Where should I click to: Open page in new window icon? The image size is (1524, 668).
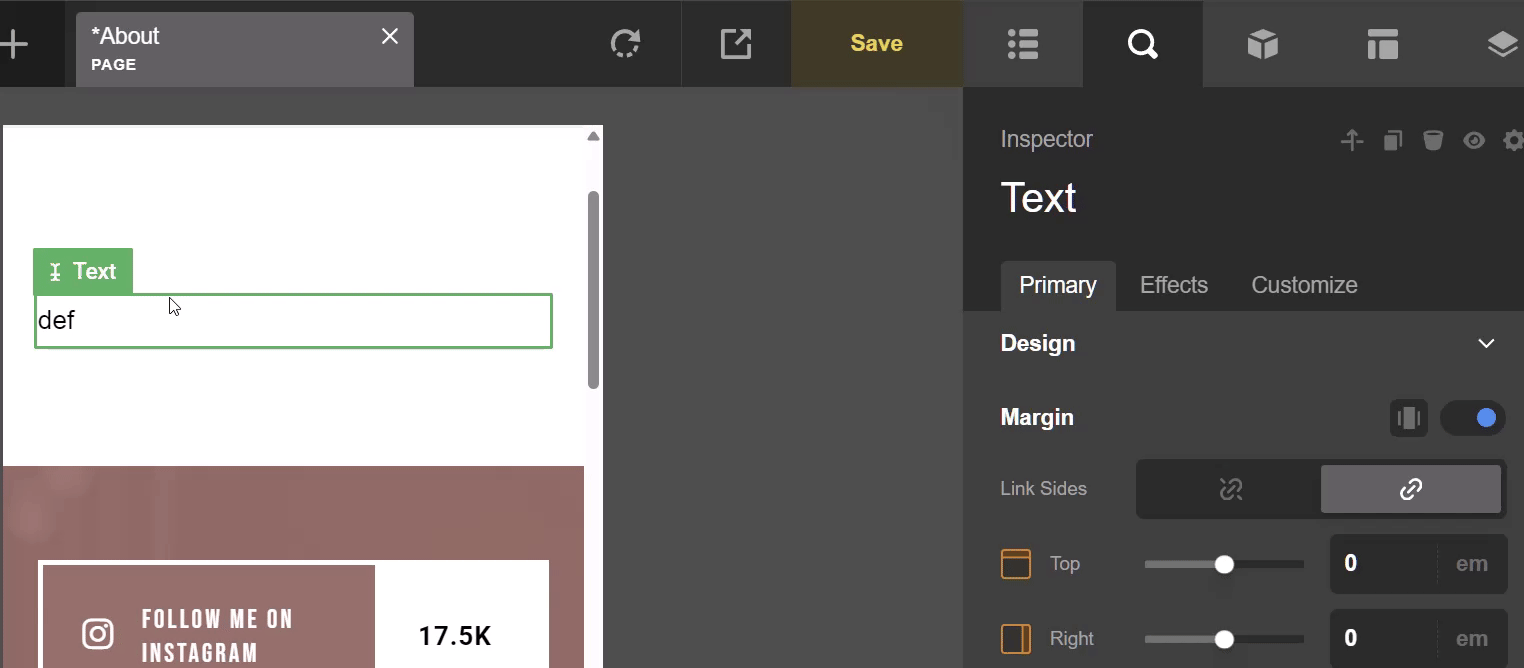coord(736,44)
